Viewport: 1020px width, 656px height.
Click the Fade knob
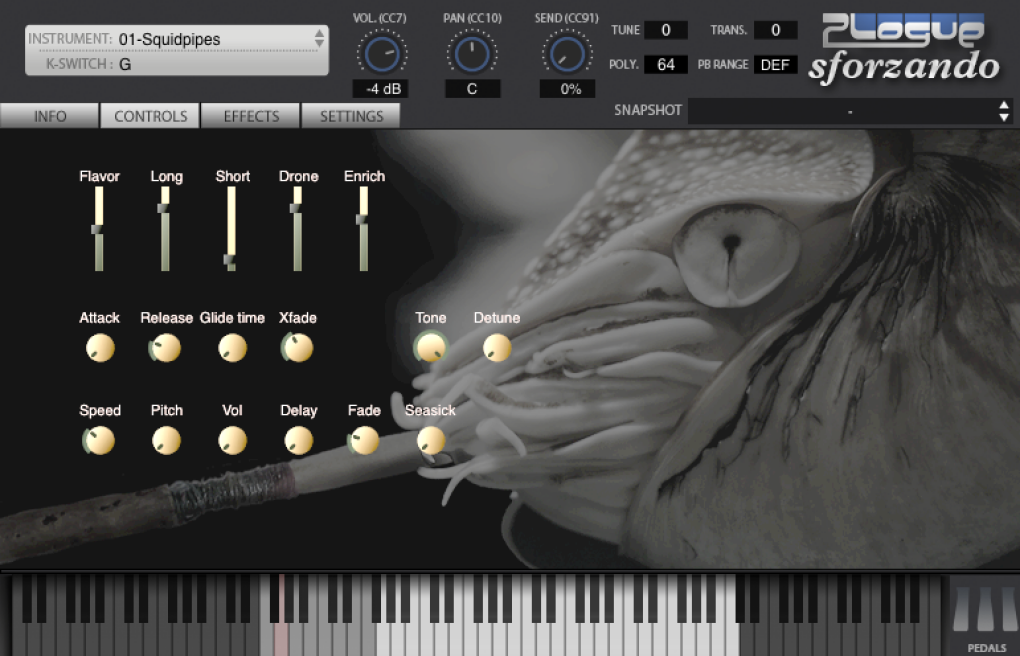[x=364, y=441]
